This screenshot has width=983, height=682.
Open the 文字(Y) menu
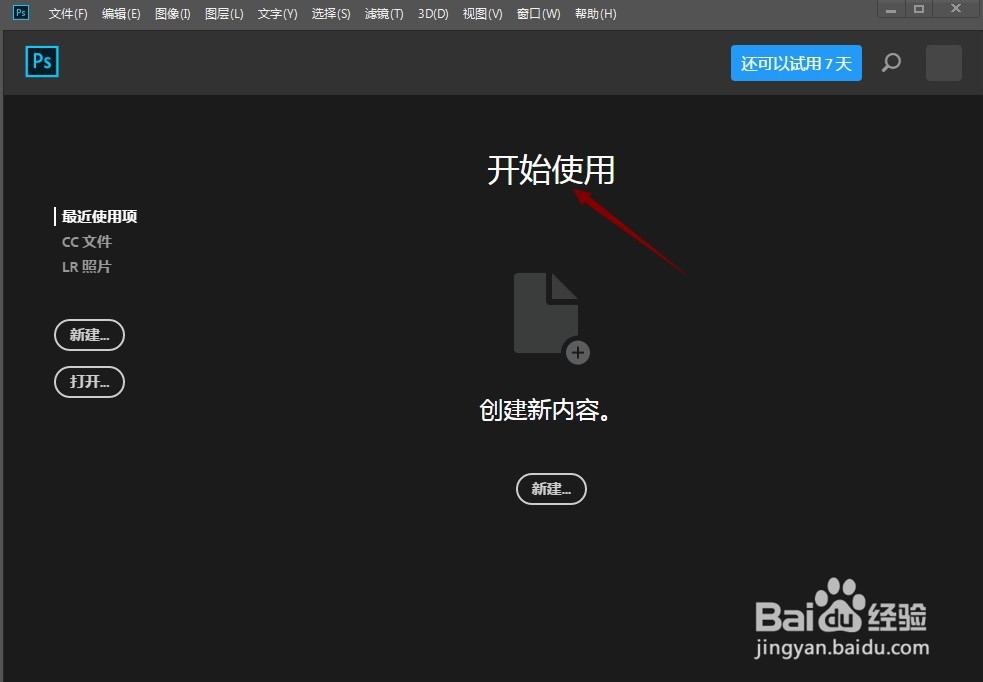click(x=277, y=14)
